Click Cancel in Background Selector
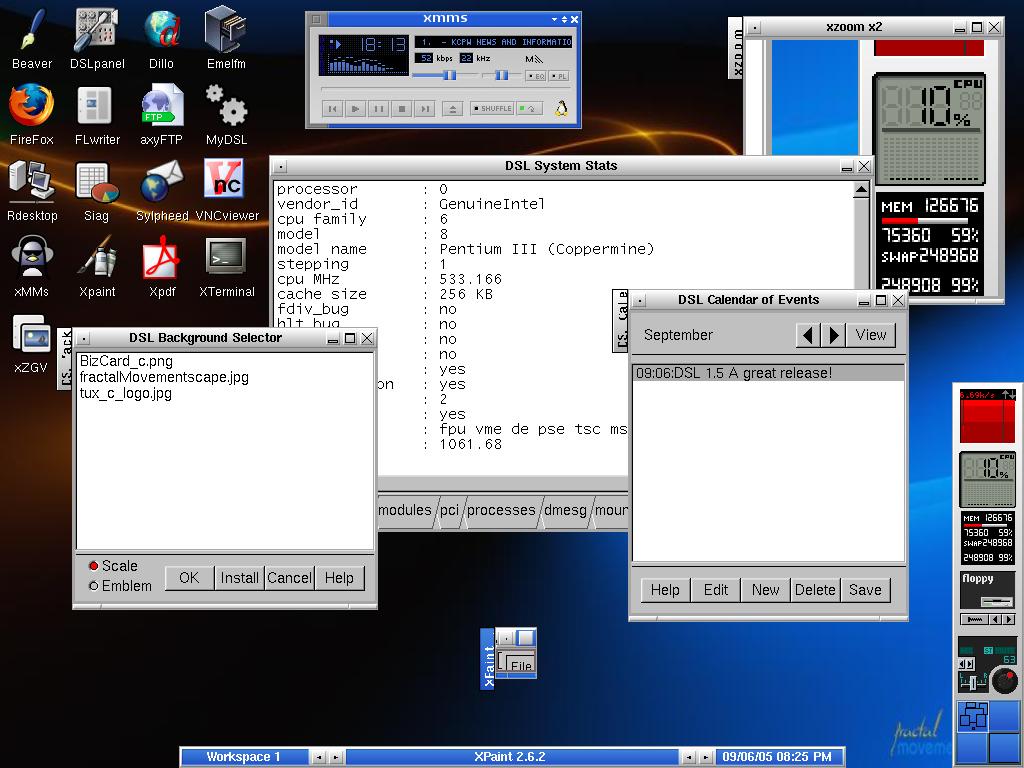Viewport: 1024px width, 768px height. (x=289, y=577)
